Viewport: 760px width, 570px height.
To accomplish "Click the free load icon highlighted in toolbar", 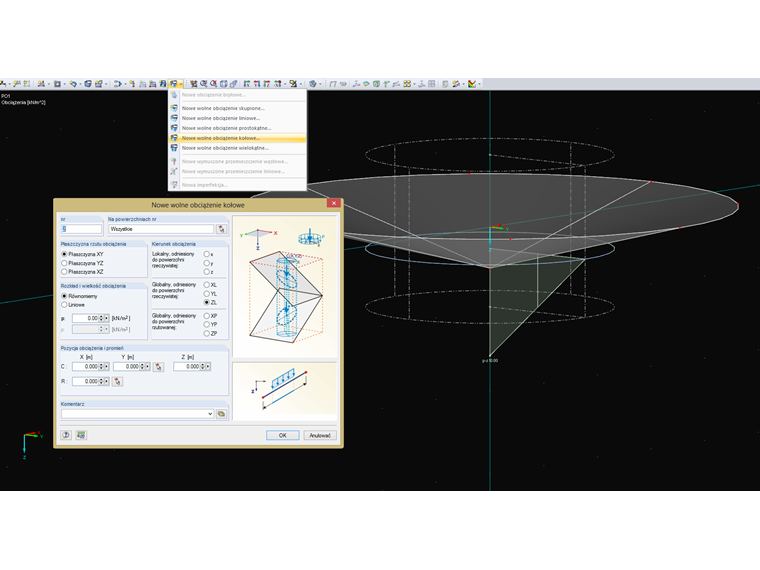I will (173, 84).
